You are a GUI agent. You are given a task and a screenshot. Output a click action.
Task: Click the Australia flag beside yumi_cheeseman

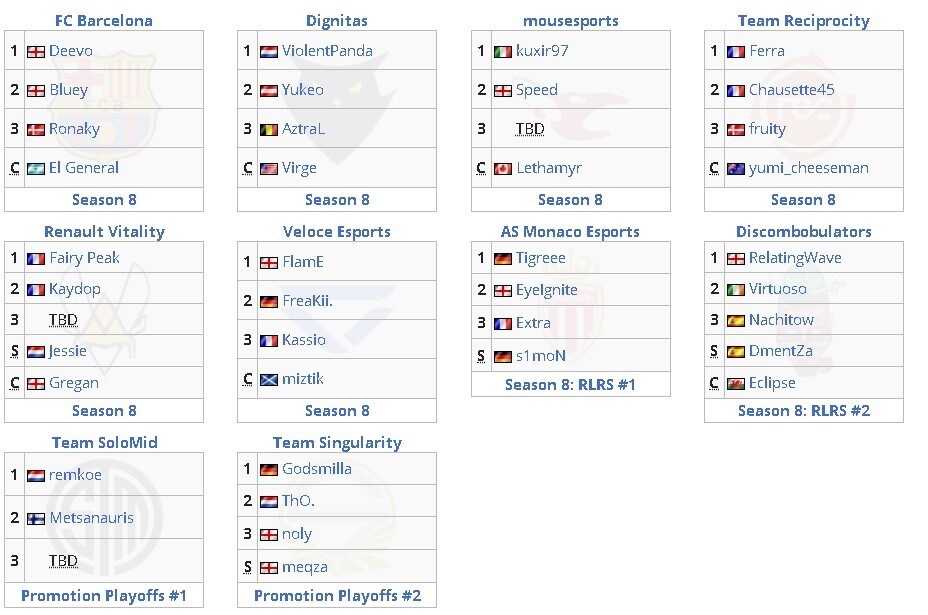736,169
